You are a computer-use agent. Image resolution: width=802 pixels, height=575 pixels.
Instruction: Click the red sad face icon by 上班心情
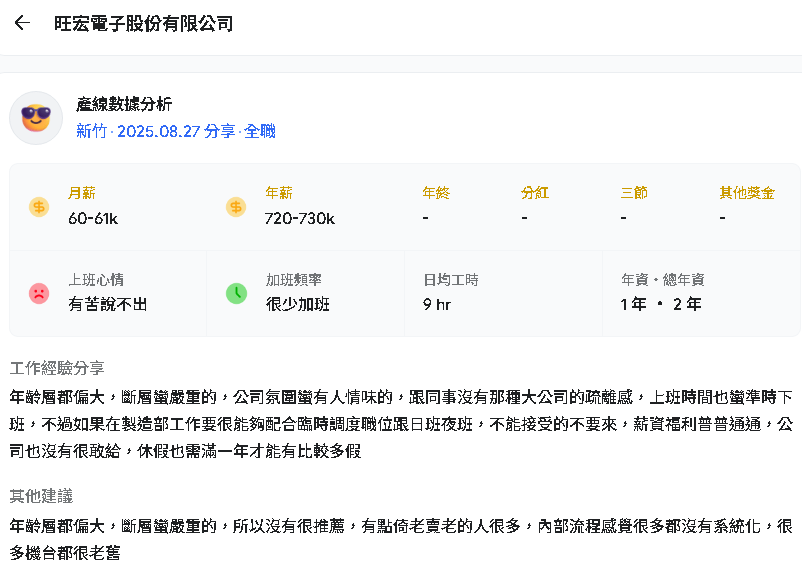[39, 294]
